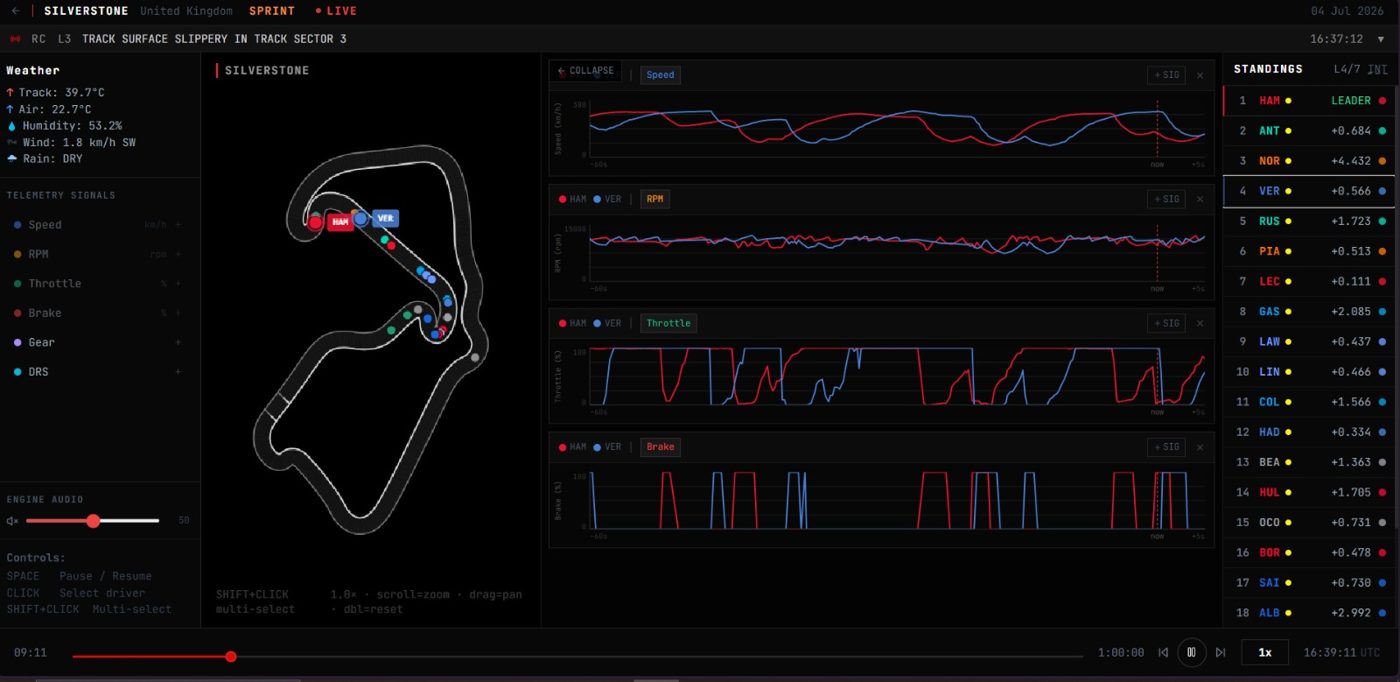This screenshot has width=1400, height=682.
Task: Open the Speed signal selector chip
Action: click(x=660, y=75)
